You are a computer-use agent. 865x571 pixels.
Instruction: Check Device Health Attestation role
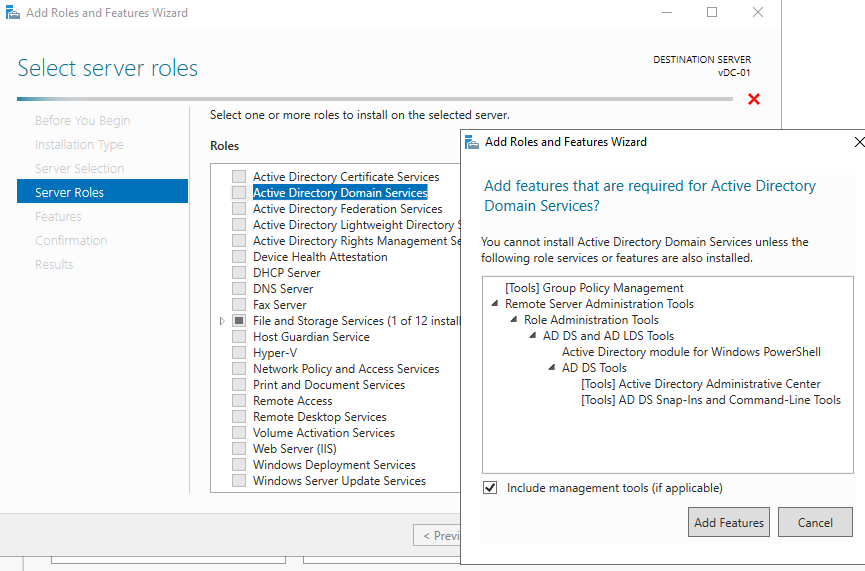click(x=239, y=257)
